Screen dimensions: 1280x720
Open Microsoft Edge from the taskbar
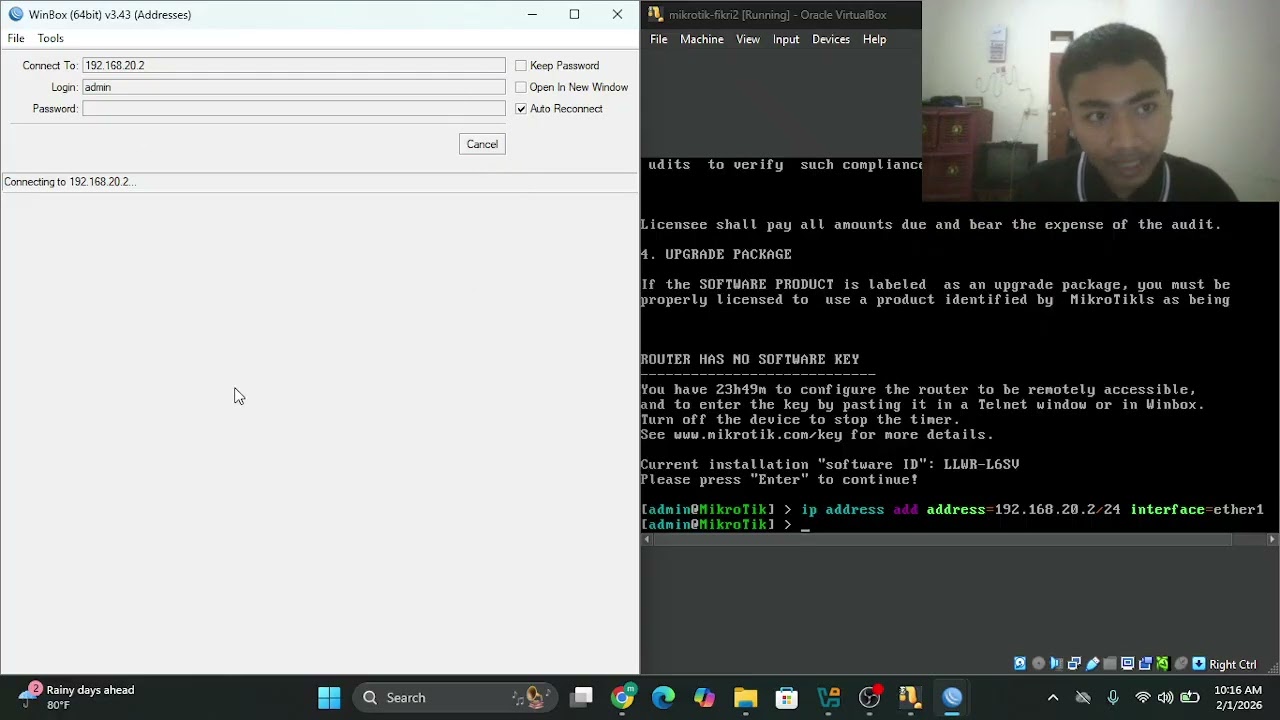[663, 697]
